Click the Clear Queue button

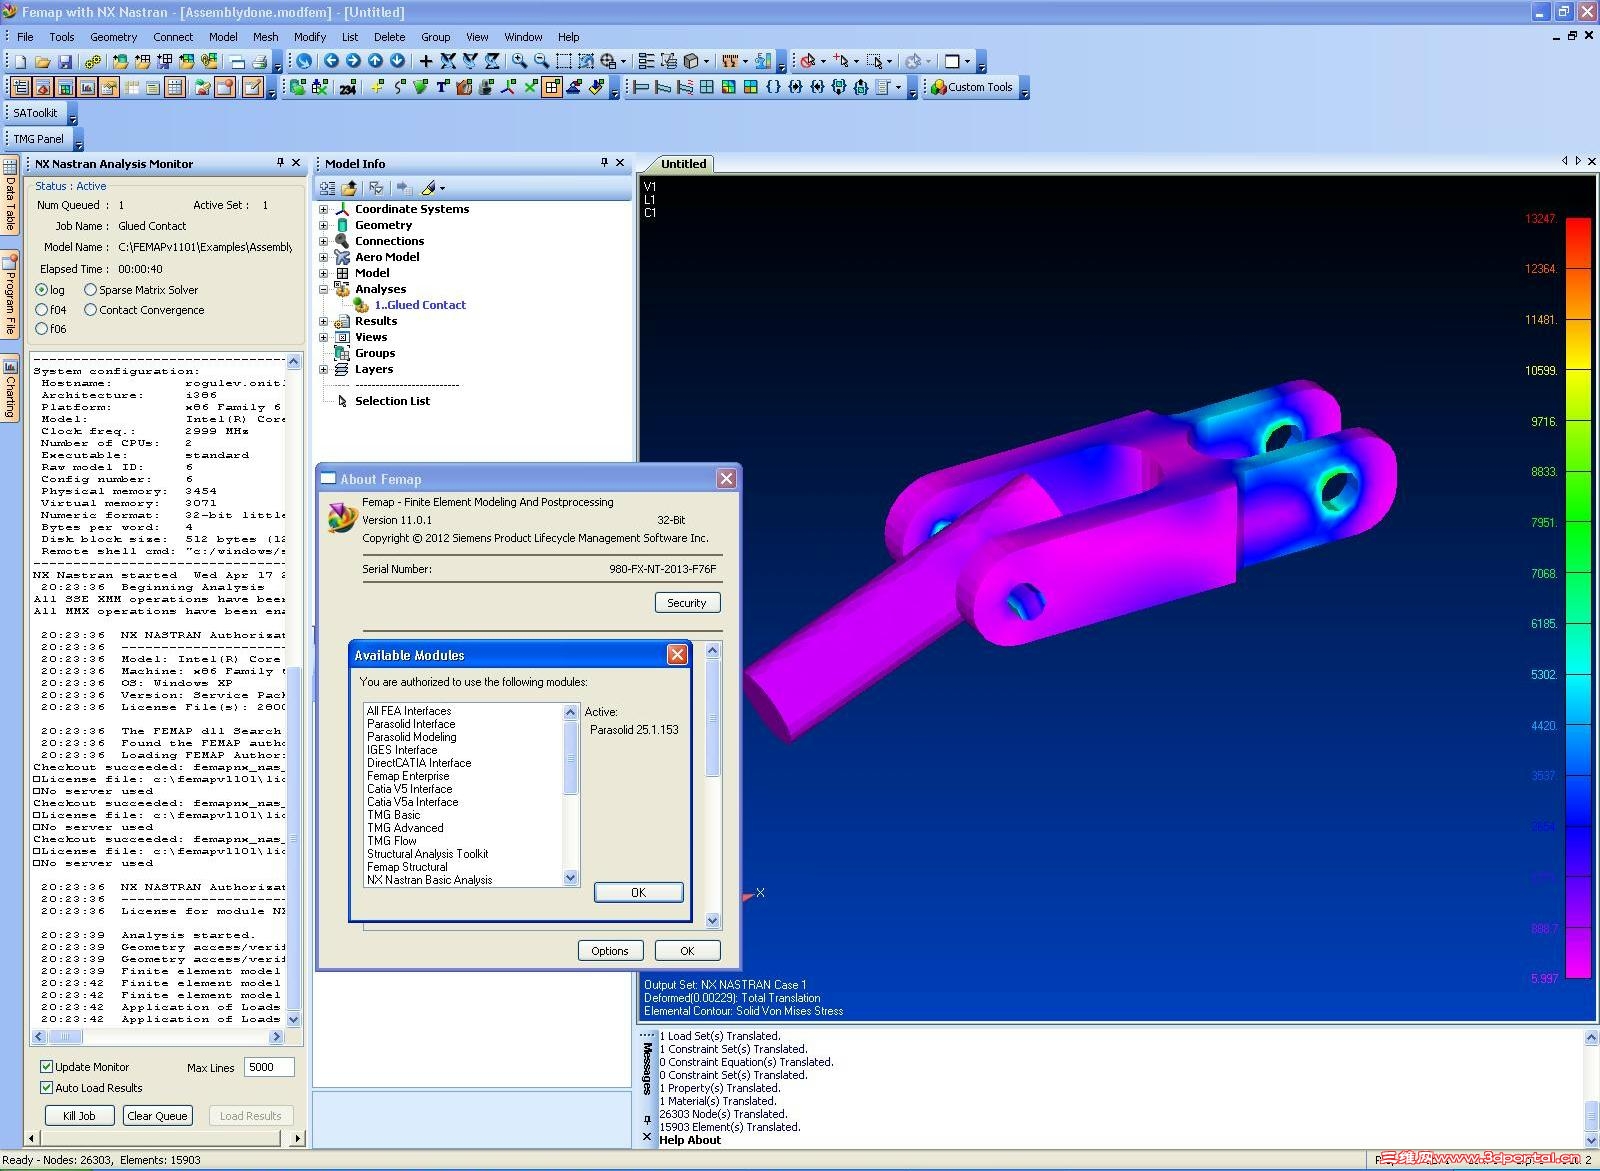point(157,1116)
